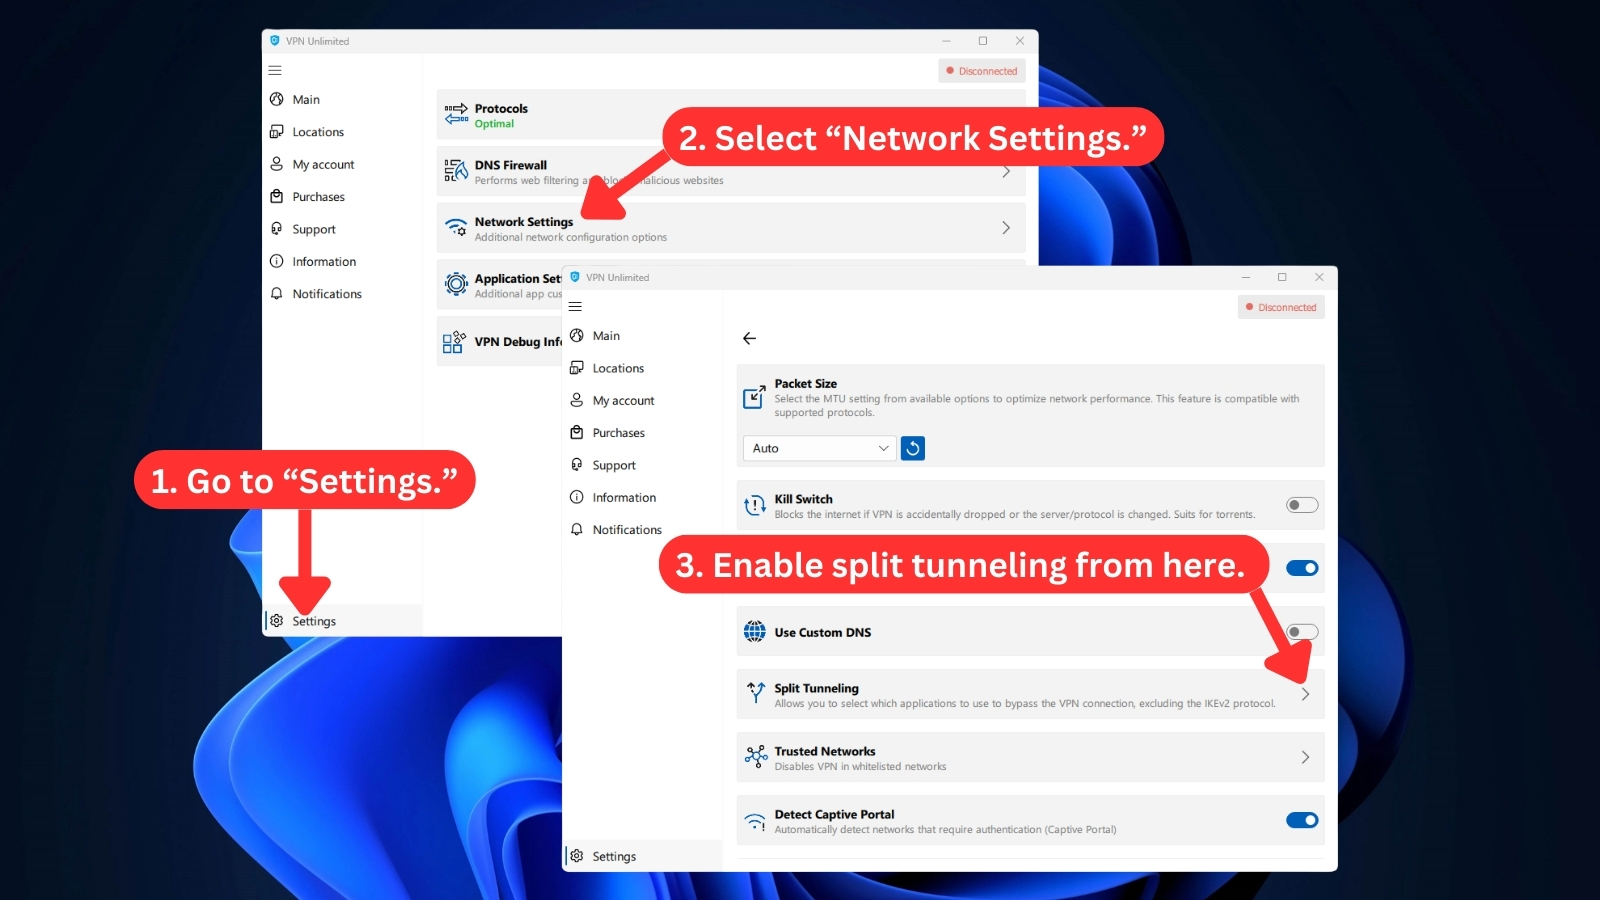Image resolution: width=1600 pixels, height=900 pixels.
Task: Open Application Settings row in back window
Action: coord(500,285)
